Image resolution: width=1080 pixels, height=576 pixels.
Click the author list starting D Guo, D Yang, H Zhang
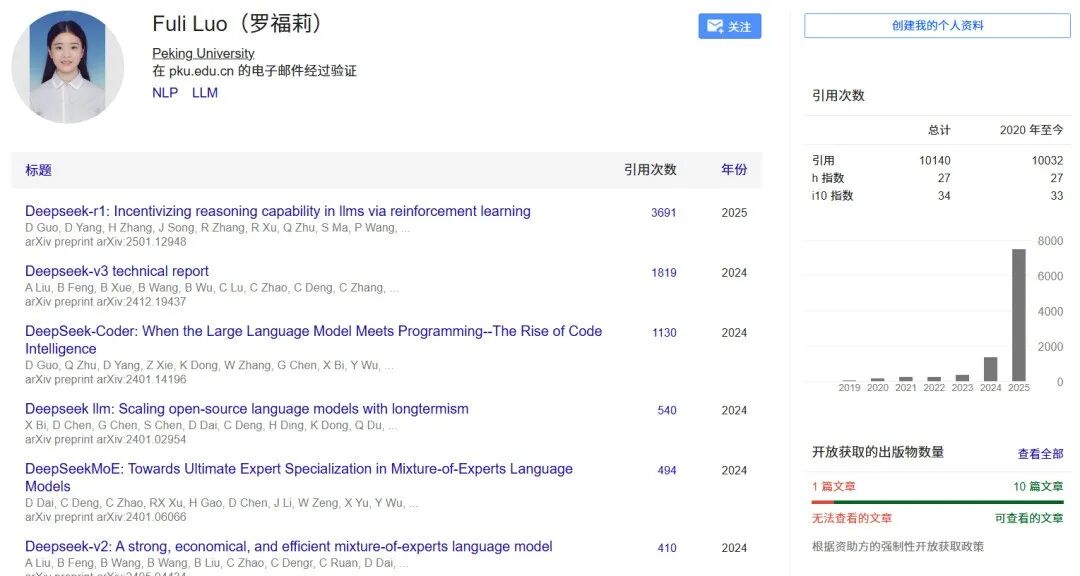[x=218, y=228]
